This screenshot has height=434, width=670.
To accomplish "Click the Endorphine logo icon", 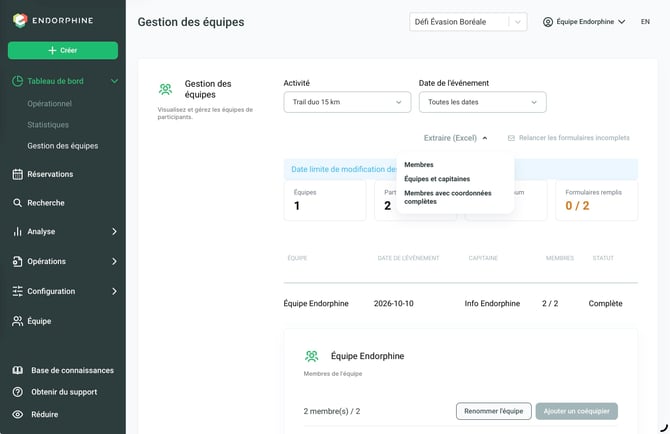I will point(20,20).
